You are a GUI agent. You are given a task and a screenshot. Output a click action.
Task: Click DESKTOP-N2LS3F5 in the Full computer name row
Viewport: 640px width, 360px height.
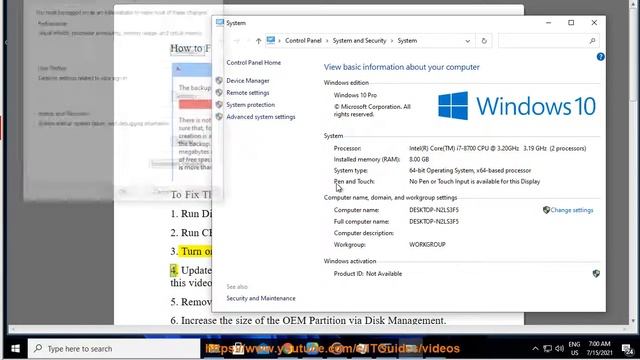tap(434, 222)
